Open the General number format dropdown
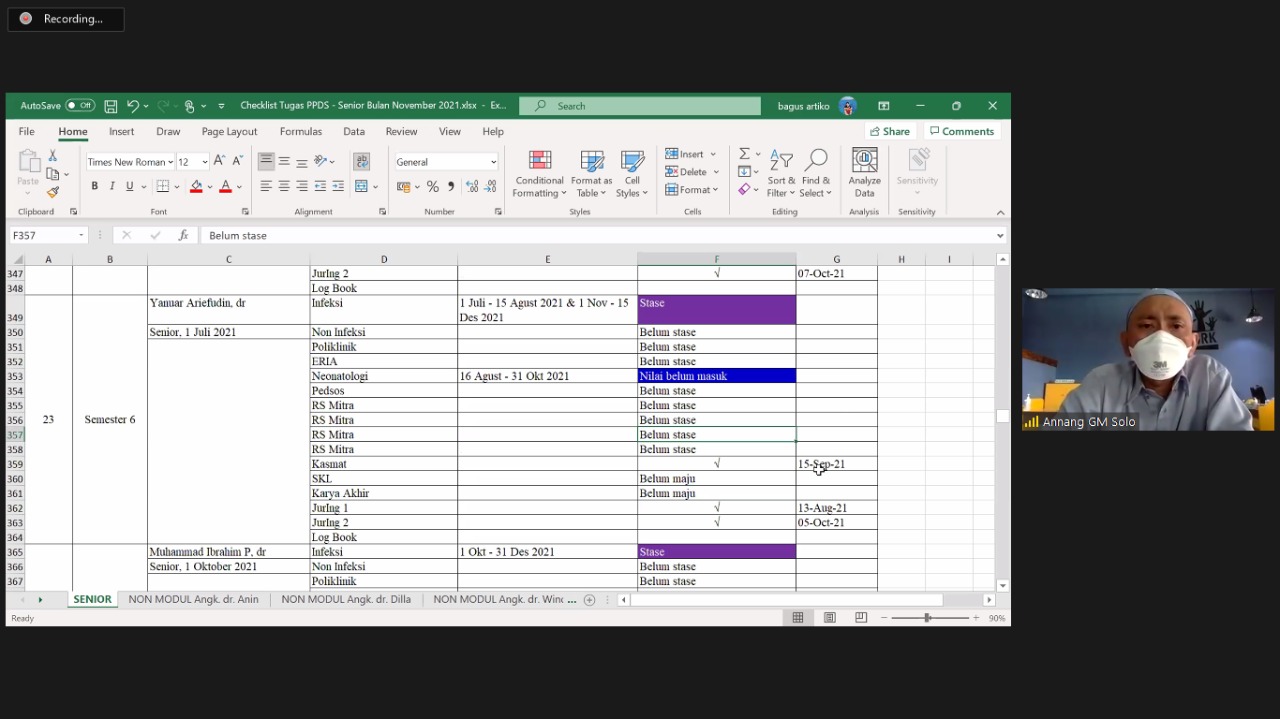Image resolution: width=1280 pixels, height=719 pixels. pyautogui.click(x=493, y=162)
